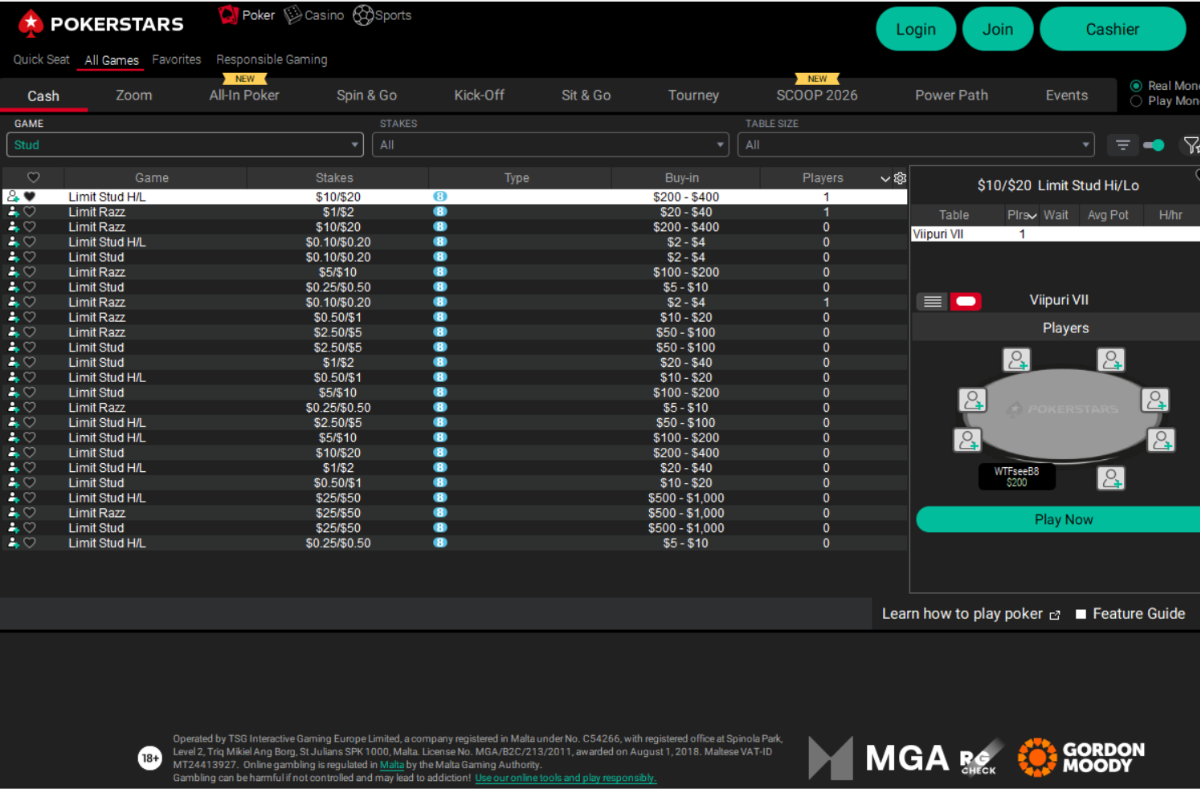Click the Login button
Screen dimensions: 1200x795
pyautogui.click(x=915, y=29)
